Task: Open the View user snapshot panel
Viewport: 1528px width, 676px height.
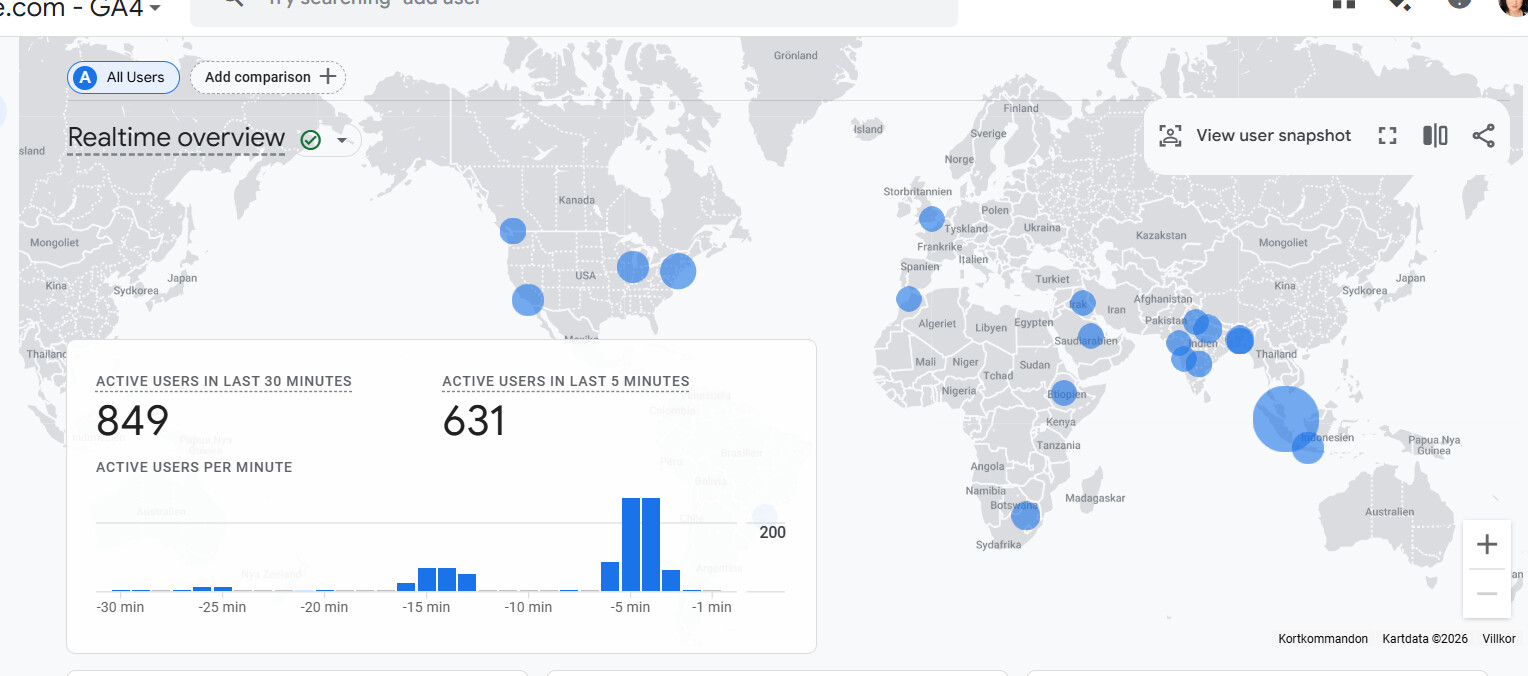Action: (1255, 136)
